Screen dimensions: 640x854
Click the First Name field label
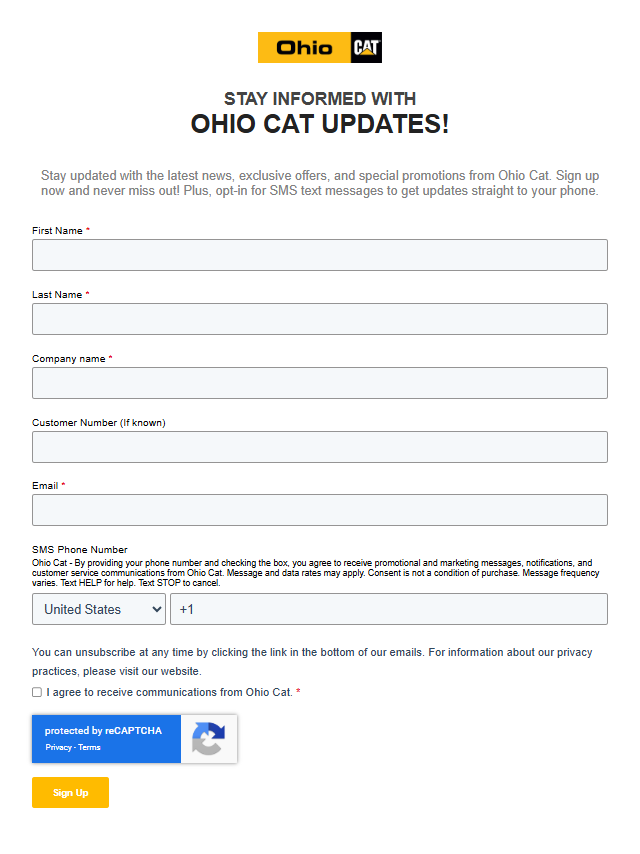[57, 231]
